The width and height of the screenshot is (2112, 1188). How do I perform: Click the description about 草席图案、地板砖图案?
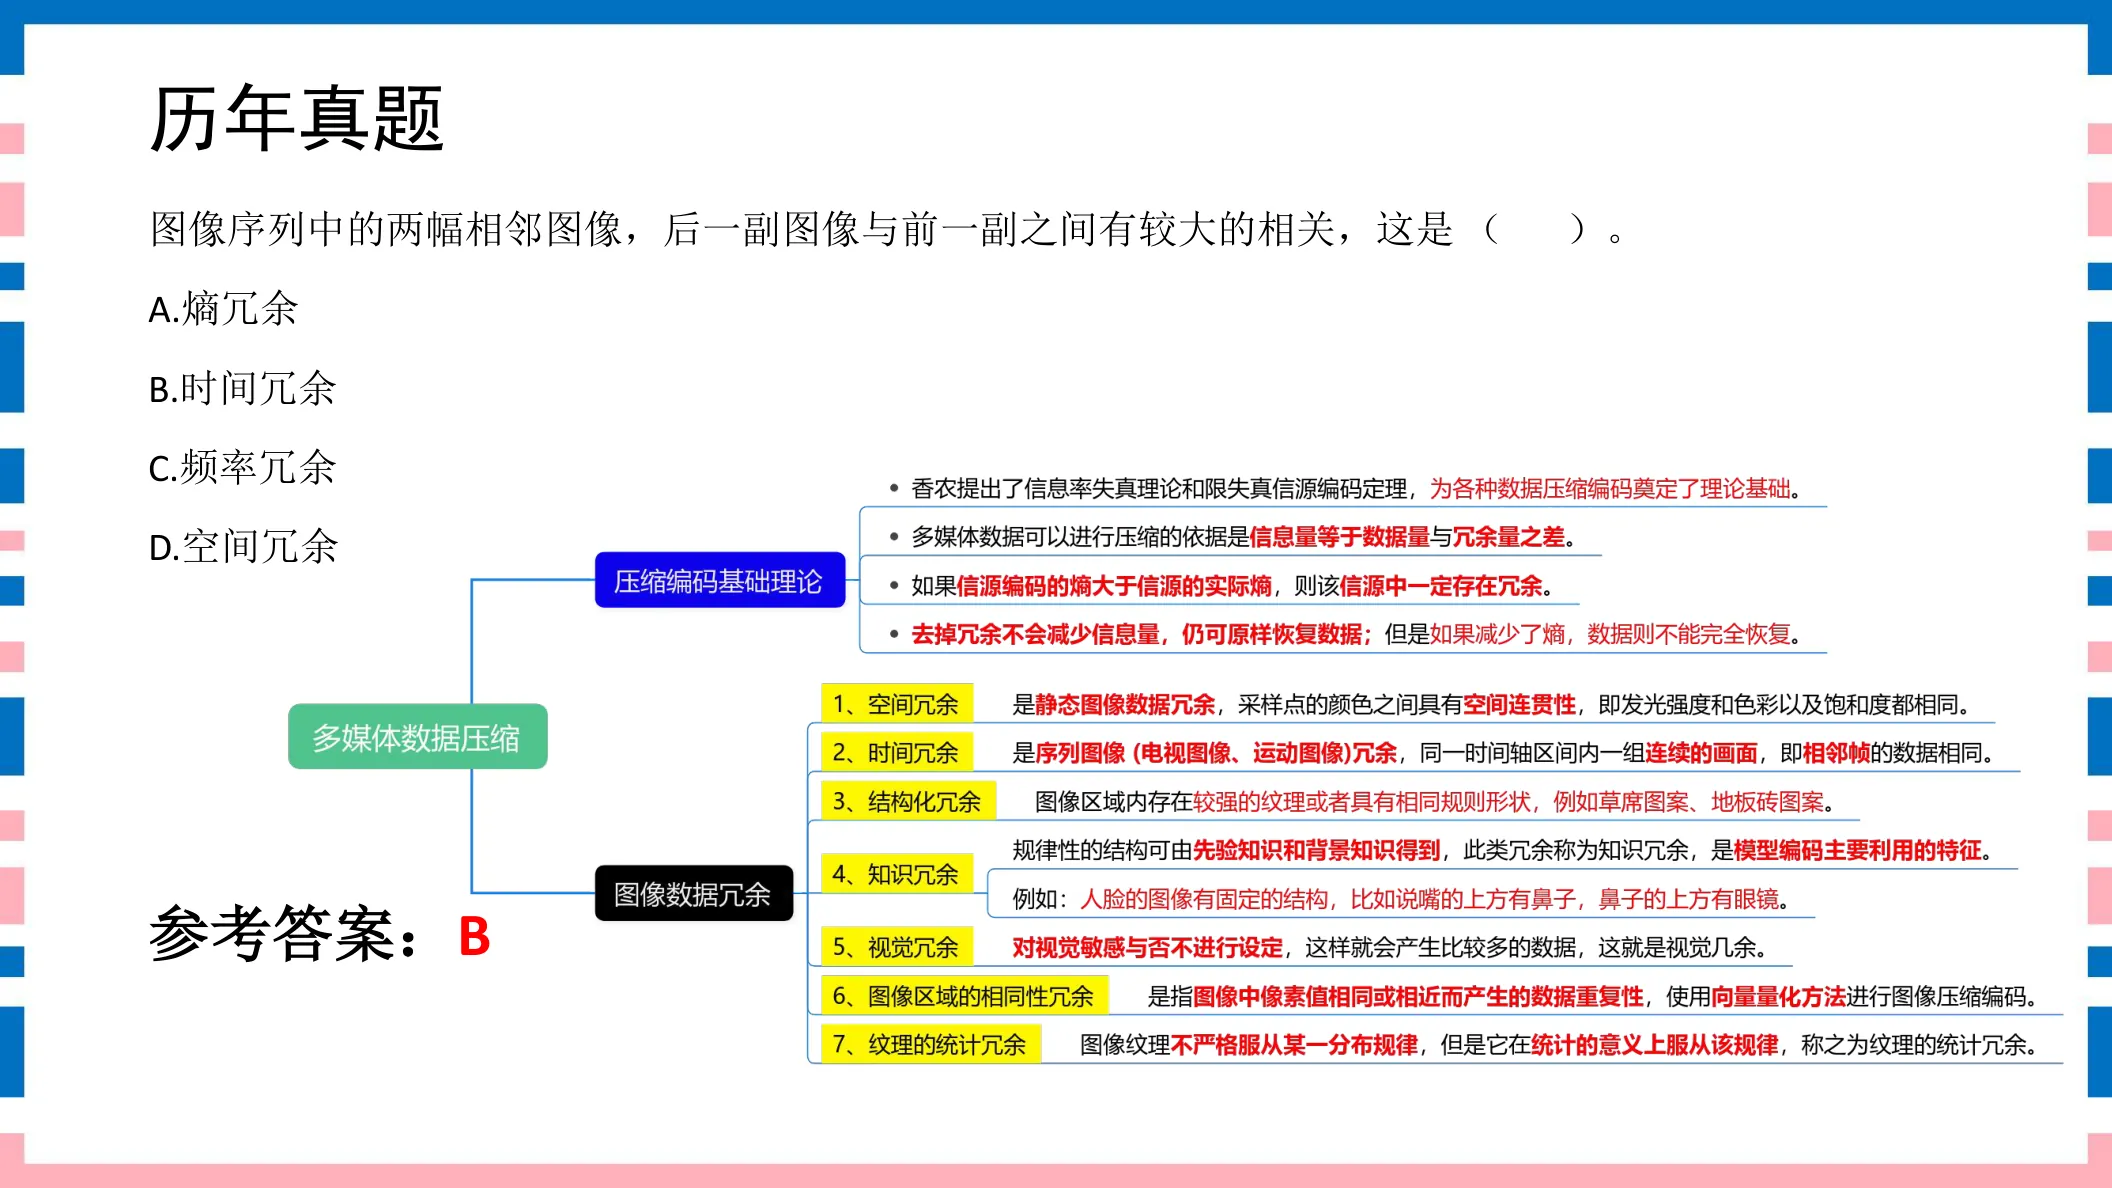pos(1434,802)
